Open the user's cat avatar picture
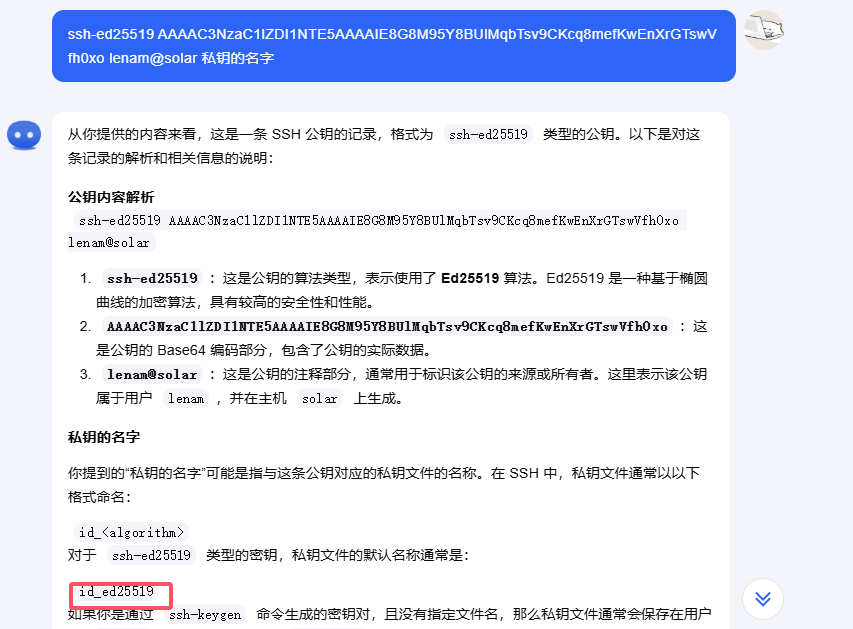The image size is (853, 629). click(764, 29)
